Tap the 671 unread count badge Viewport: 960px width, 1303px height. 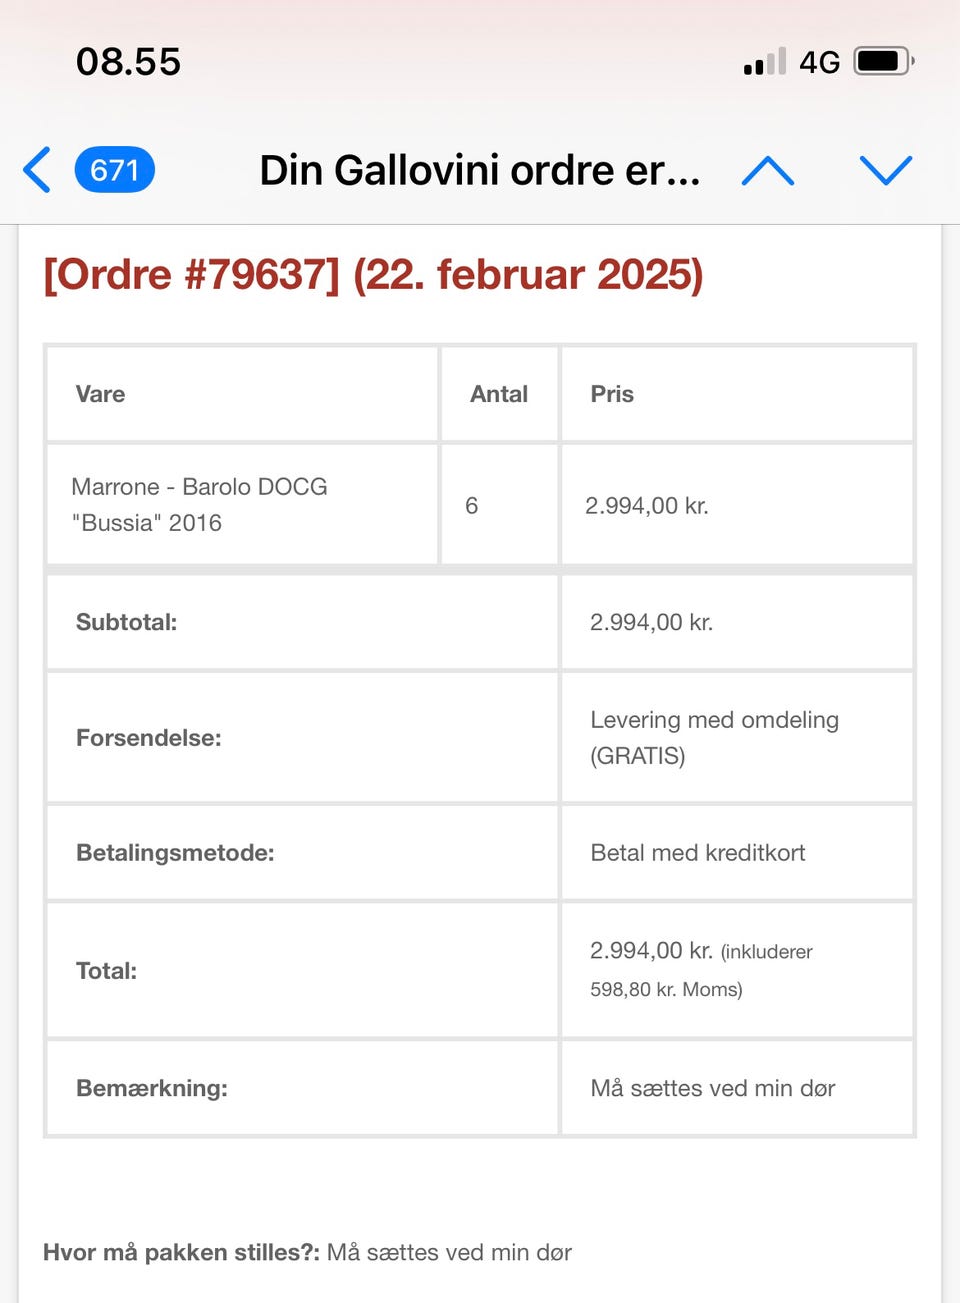tap(114, 170)
